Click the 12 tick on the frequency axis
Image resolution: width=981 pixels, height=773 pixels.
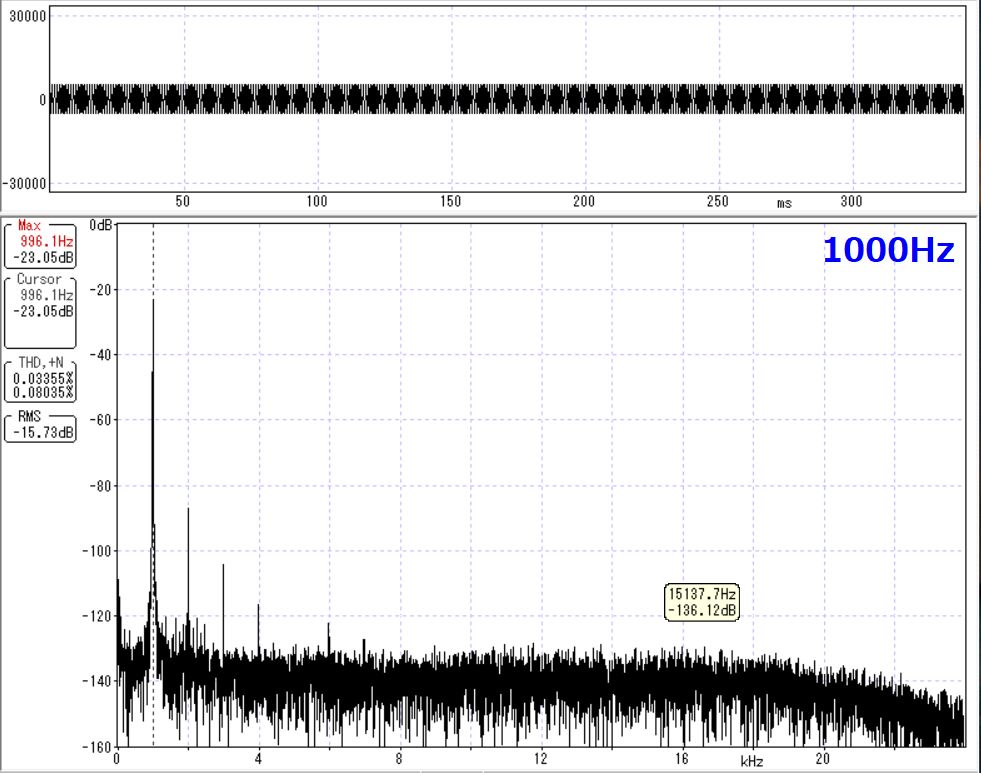point(541,759)
